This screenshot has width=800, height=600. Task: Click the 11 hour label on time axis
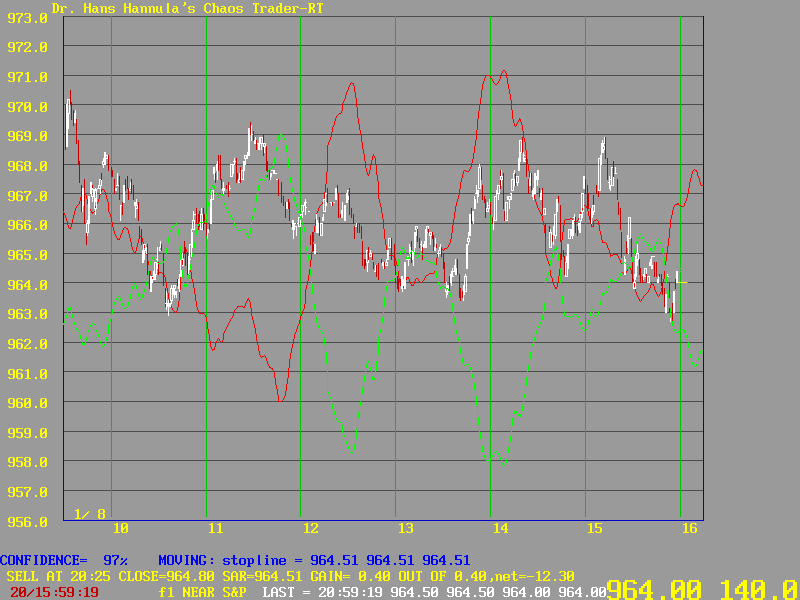(215, 529)
